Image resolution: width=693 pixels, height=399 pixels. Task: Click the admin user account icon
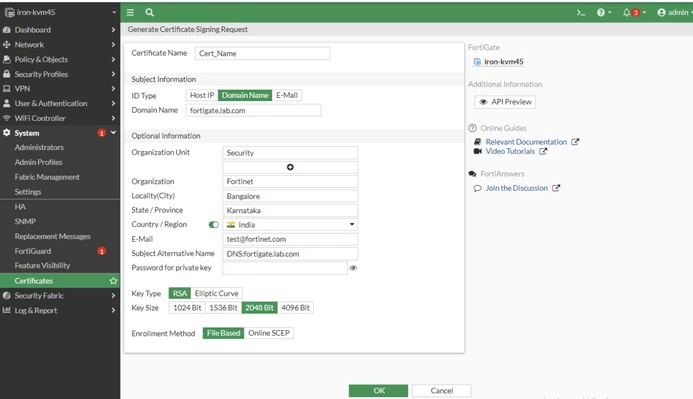click(661, 12)
